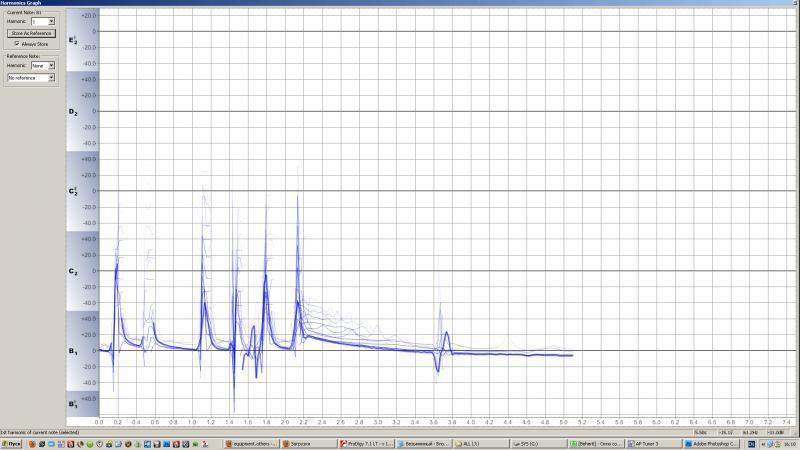
Task: Switch to the equipment.others taskbar window
Action: [x=252, y=442]
